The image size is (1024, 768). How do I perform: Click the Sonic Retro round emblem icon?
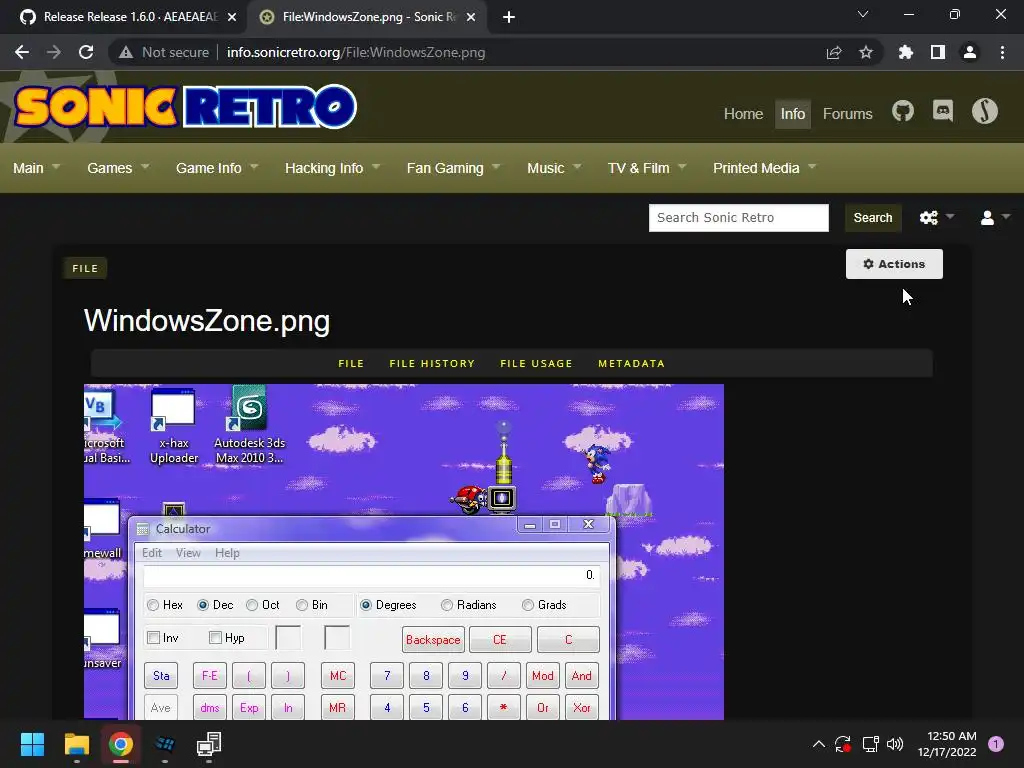(984, 111)
